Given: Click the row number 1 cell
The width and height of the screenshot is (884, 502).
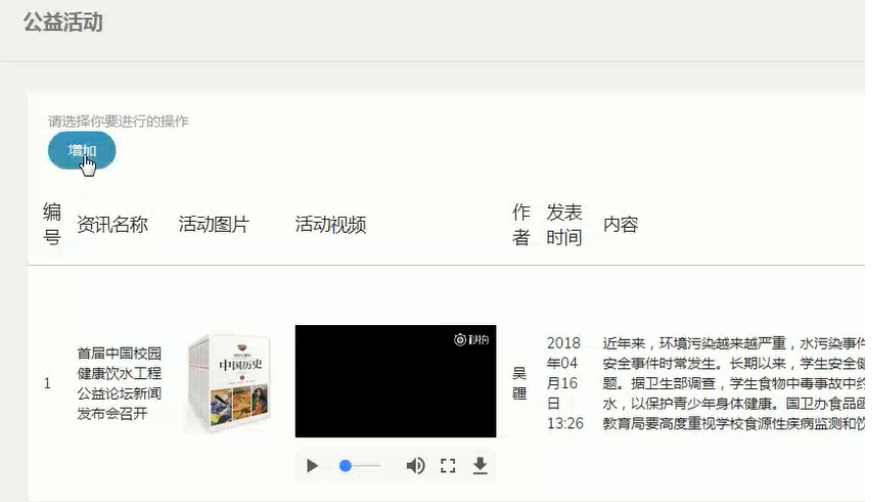Looking at the screenshot, I should (47, 384).
